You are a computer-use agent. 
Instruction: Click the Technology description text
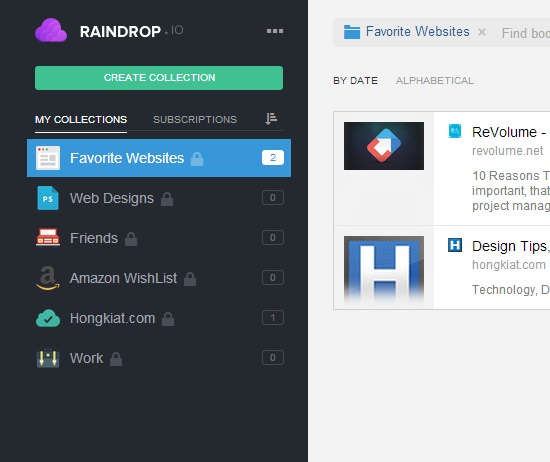(511, 290)
